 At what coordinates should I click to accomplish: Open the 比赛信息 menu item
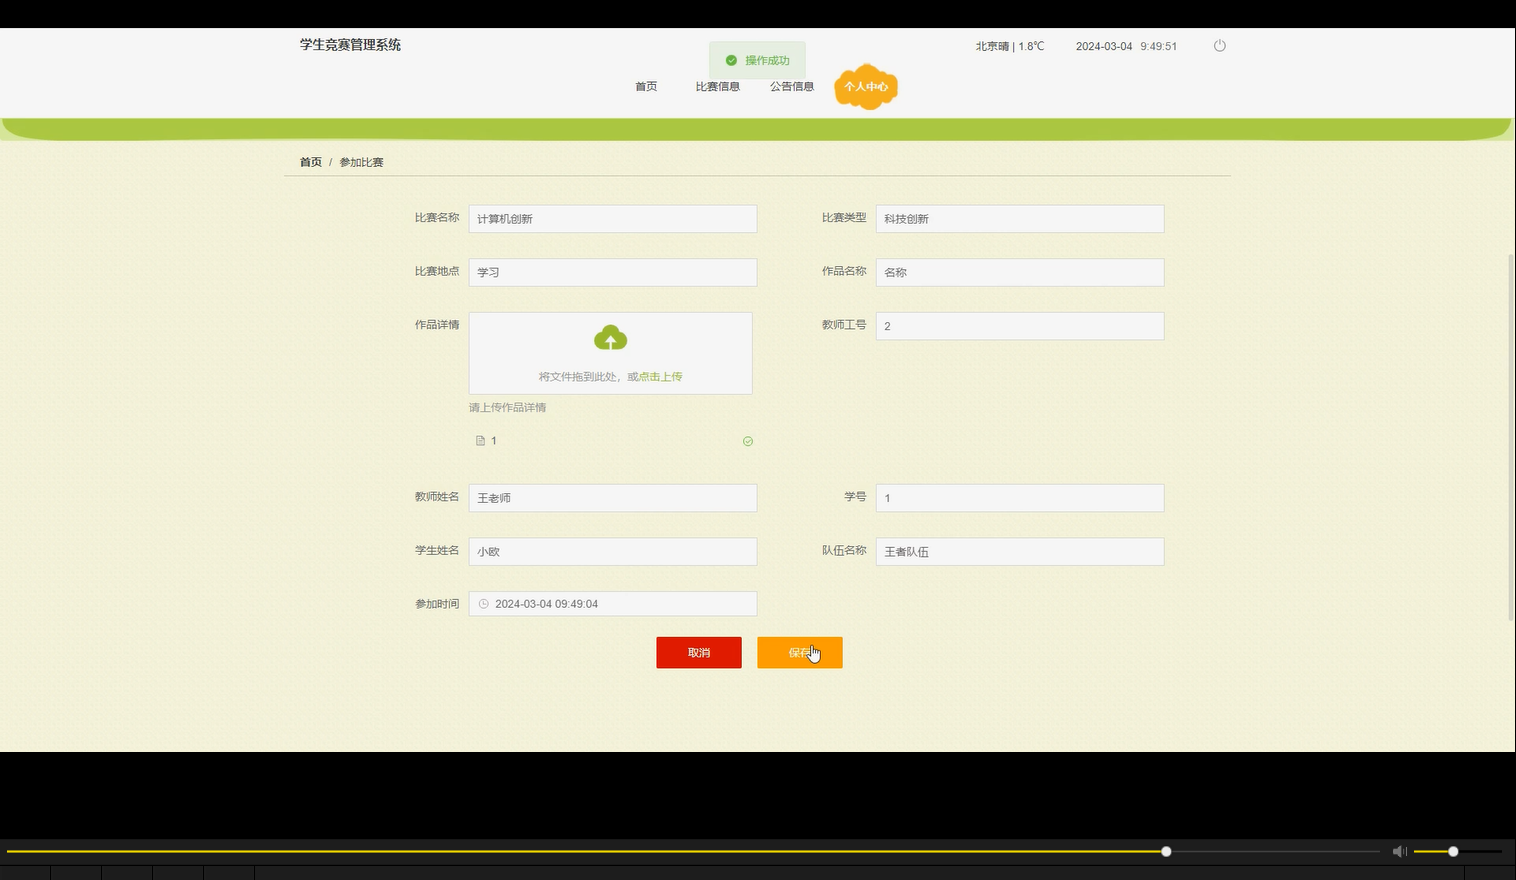(717, 86)
